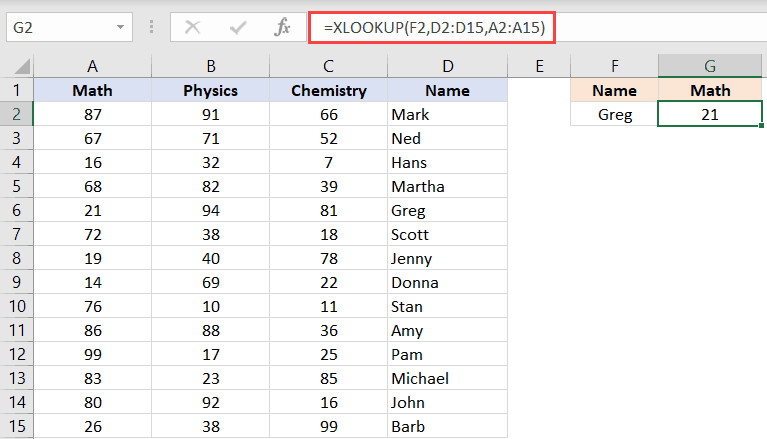Click the Math header cell in column A
This screenshot has width=767, height=439.
(x=92, y=91)
